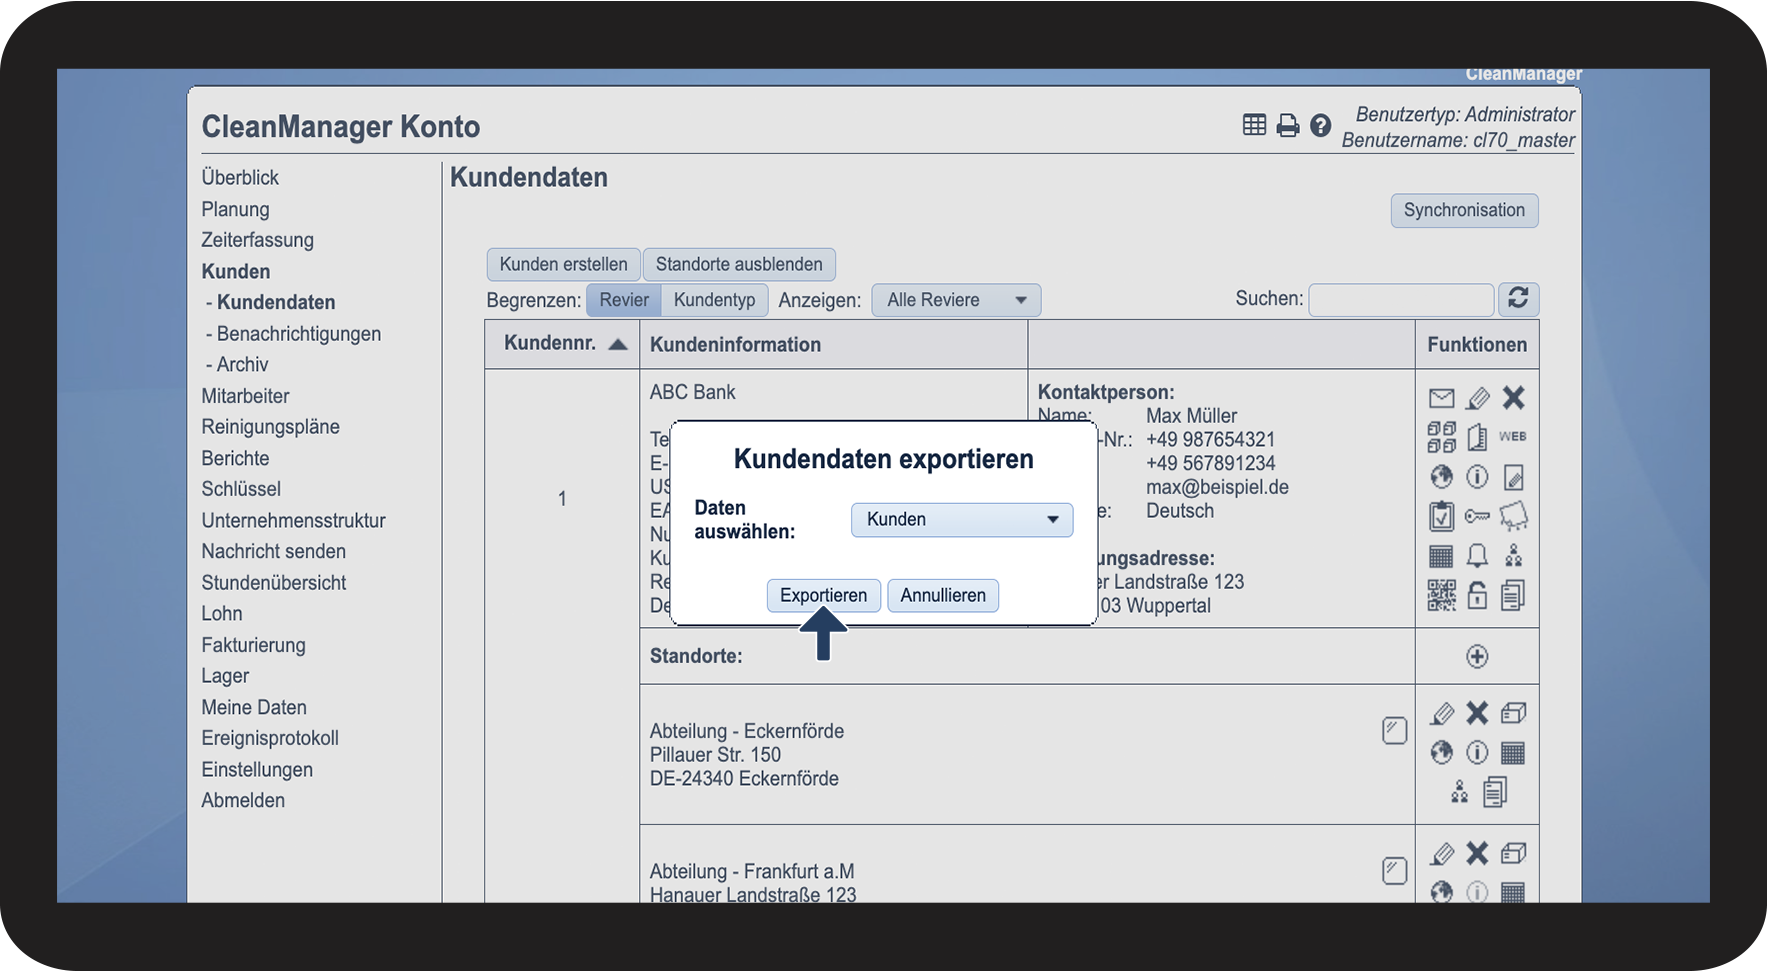This screenshot has width=1767, height=971.
Task: Add a location with the plus circle icon
Action: point(1477,657)
